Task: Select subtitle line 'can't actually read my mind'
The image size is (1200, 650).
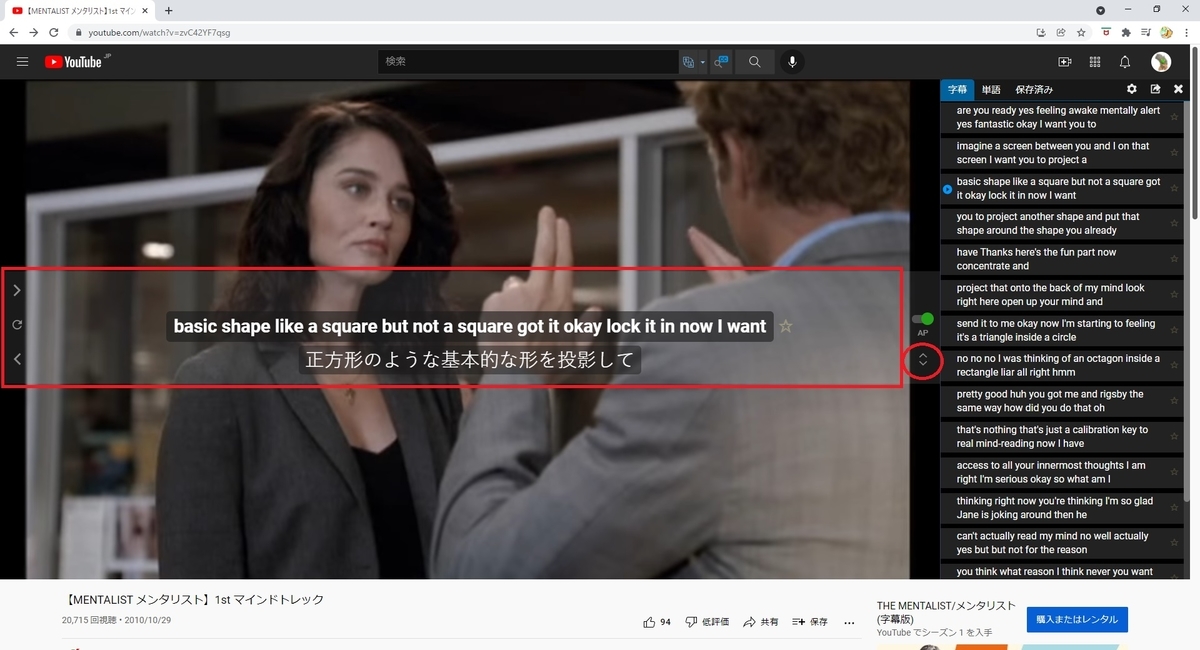Action: pyautogui.click(x=1061, y=543)
